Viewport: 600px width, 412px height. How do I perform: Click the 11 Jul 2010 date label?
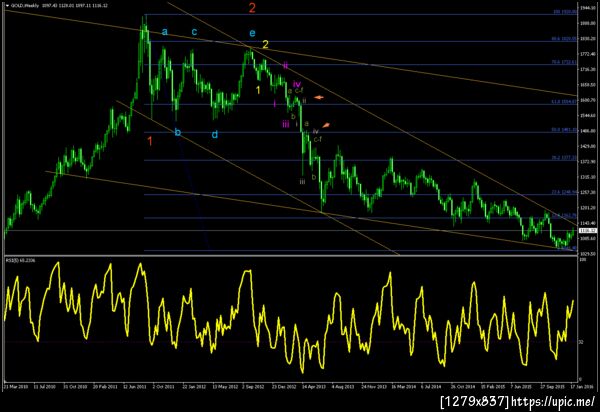(44, 387)
